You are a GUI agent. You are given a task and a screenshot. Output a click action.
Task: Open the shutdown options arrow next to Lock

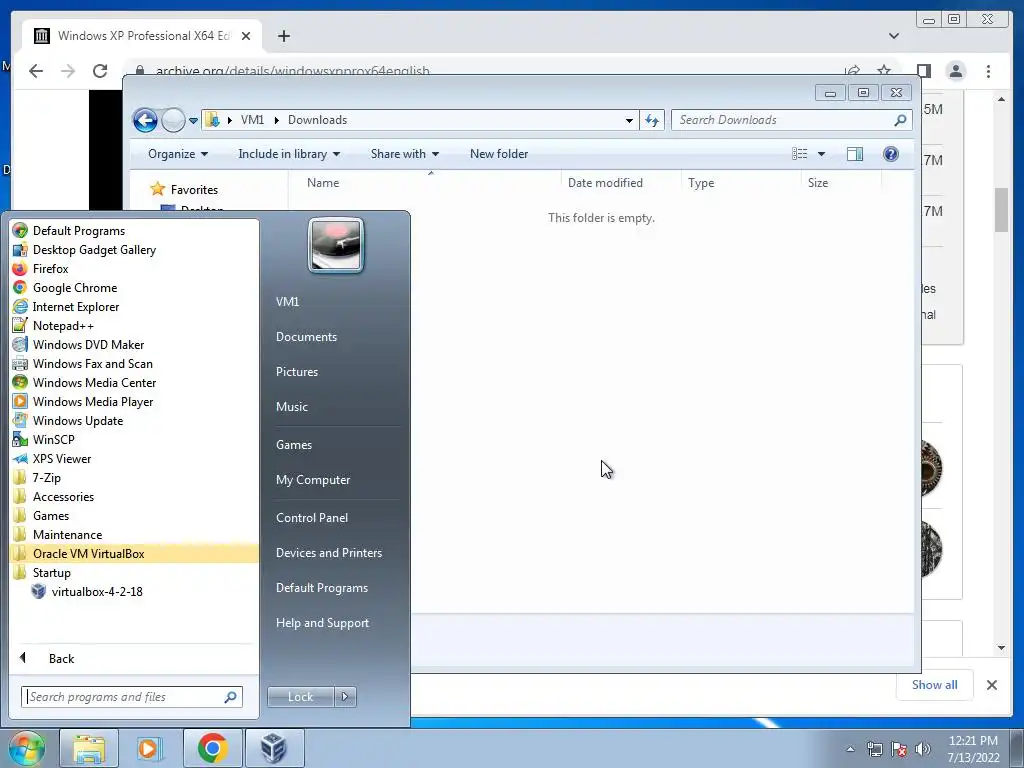pos(345,697)
